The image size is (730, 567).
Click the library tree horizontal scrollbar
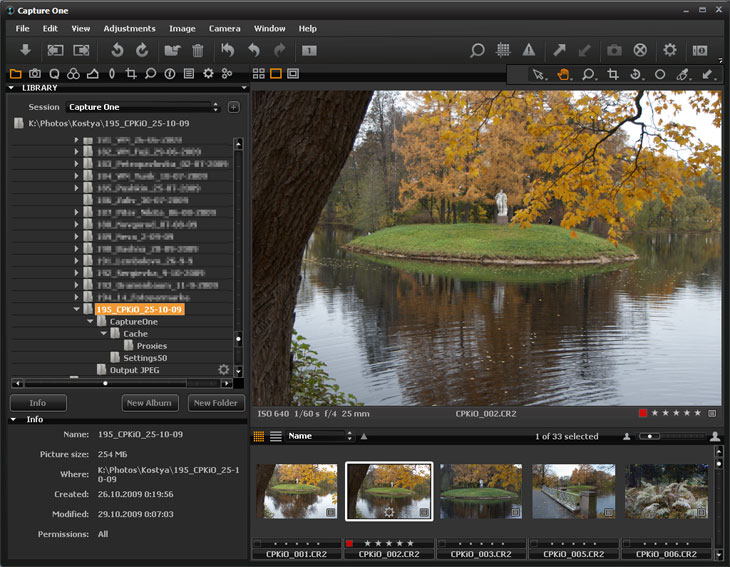coord(122,384)
